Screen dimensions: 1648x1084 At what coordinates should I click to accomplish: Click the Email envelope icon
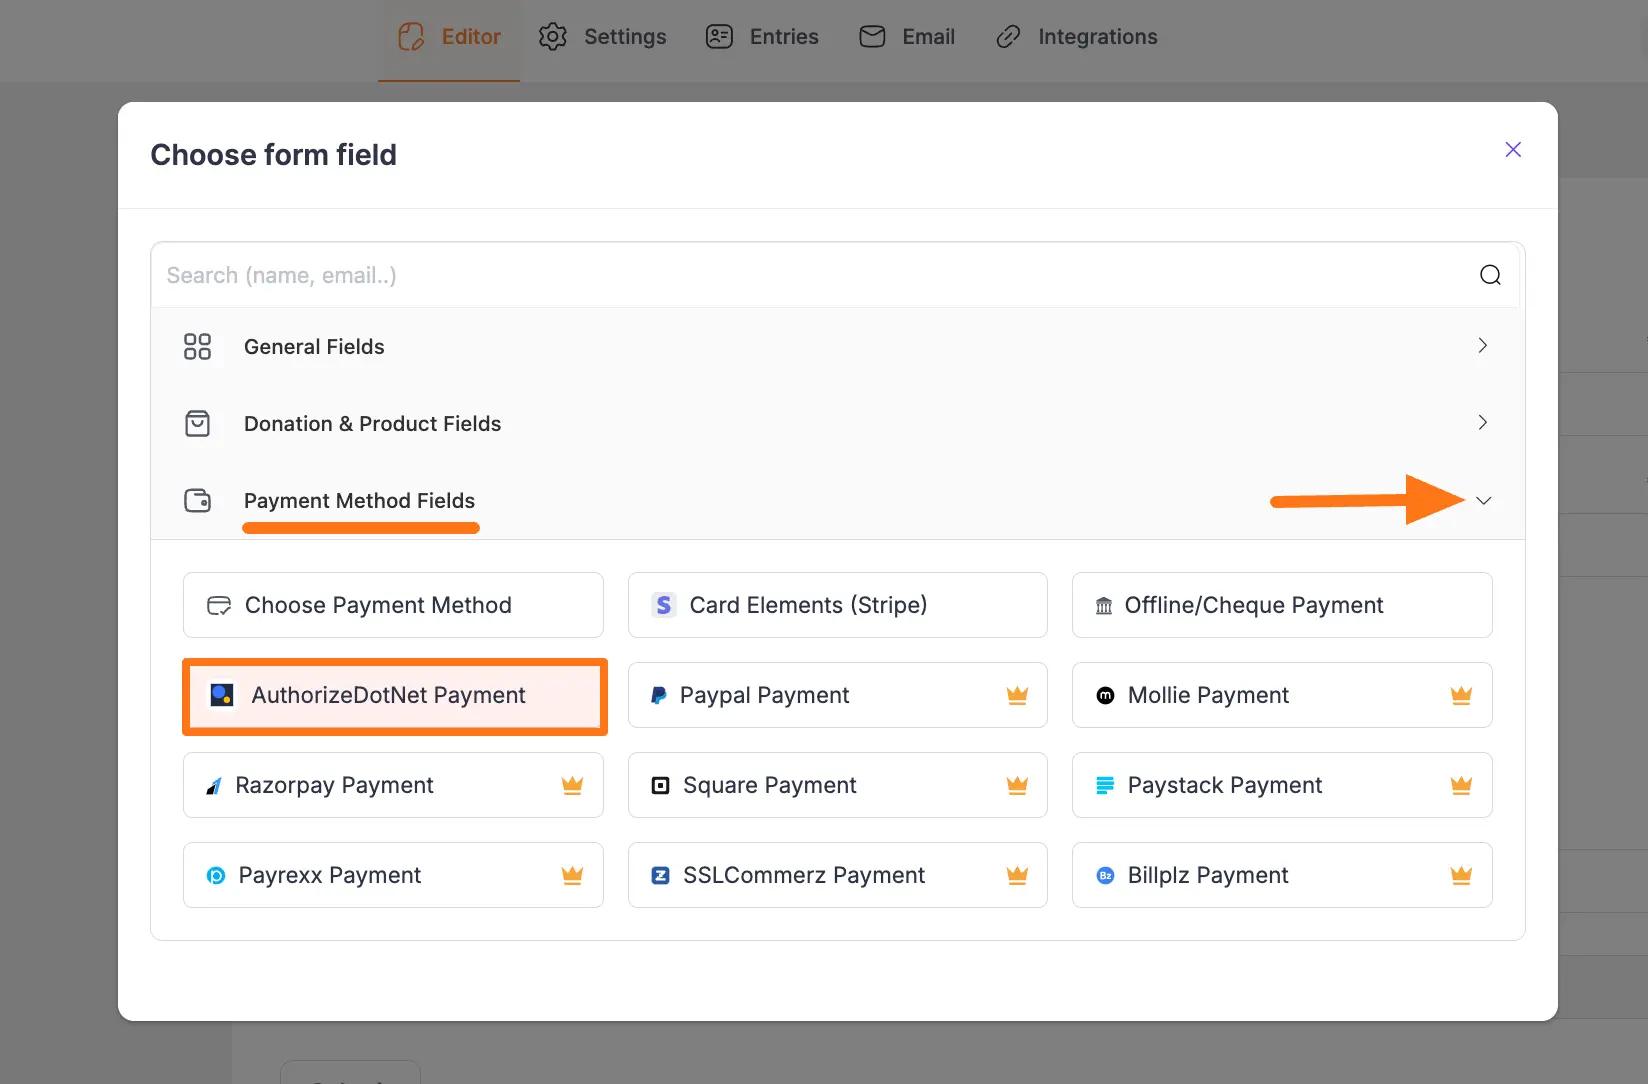point(871,36)
